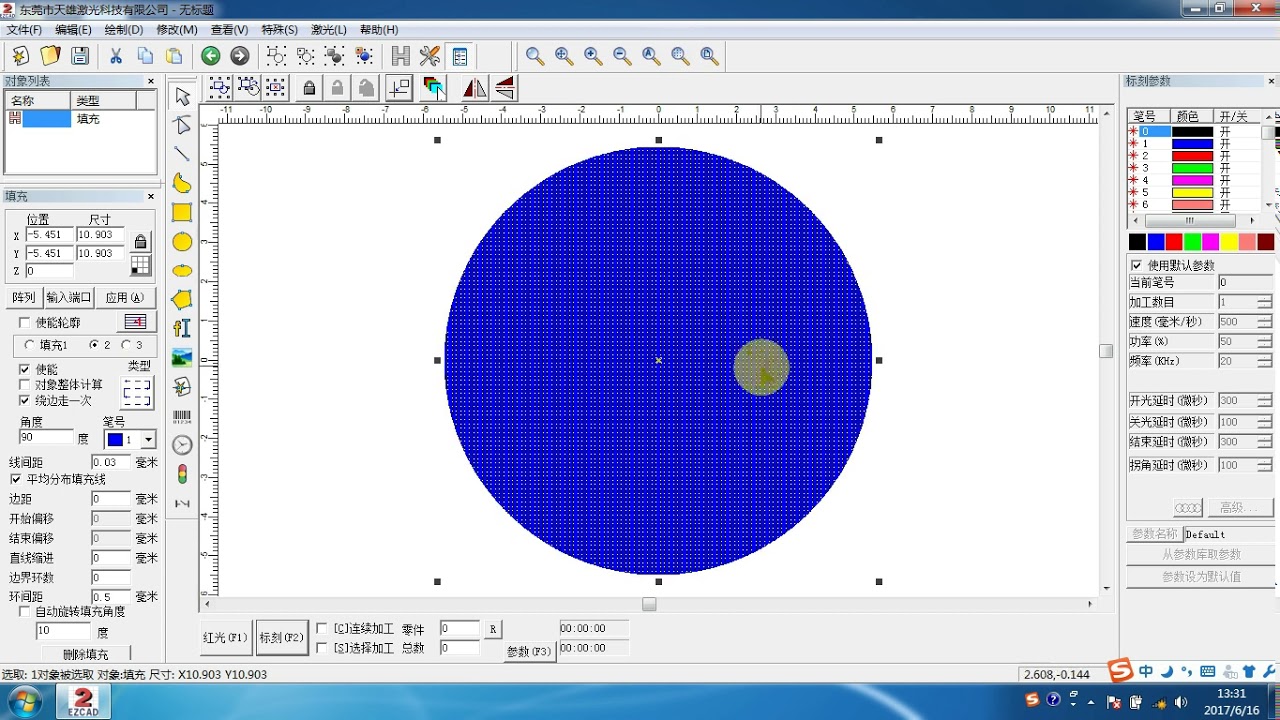
Task: Select the Circle drawing tool
Action: coord(182,241)
